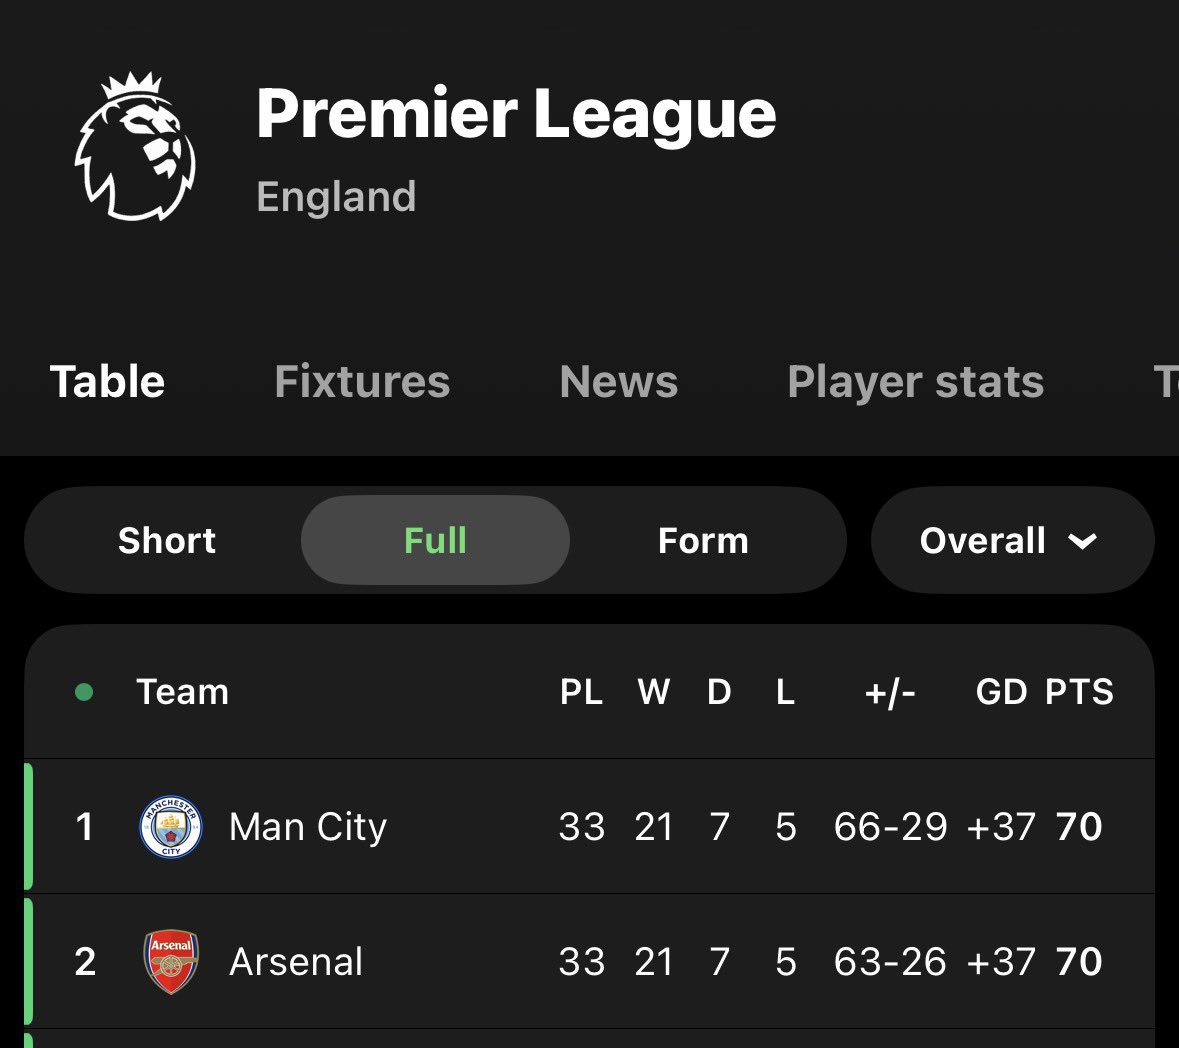Open the Overall filter dropdown

coord(1012,541)
